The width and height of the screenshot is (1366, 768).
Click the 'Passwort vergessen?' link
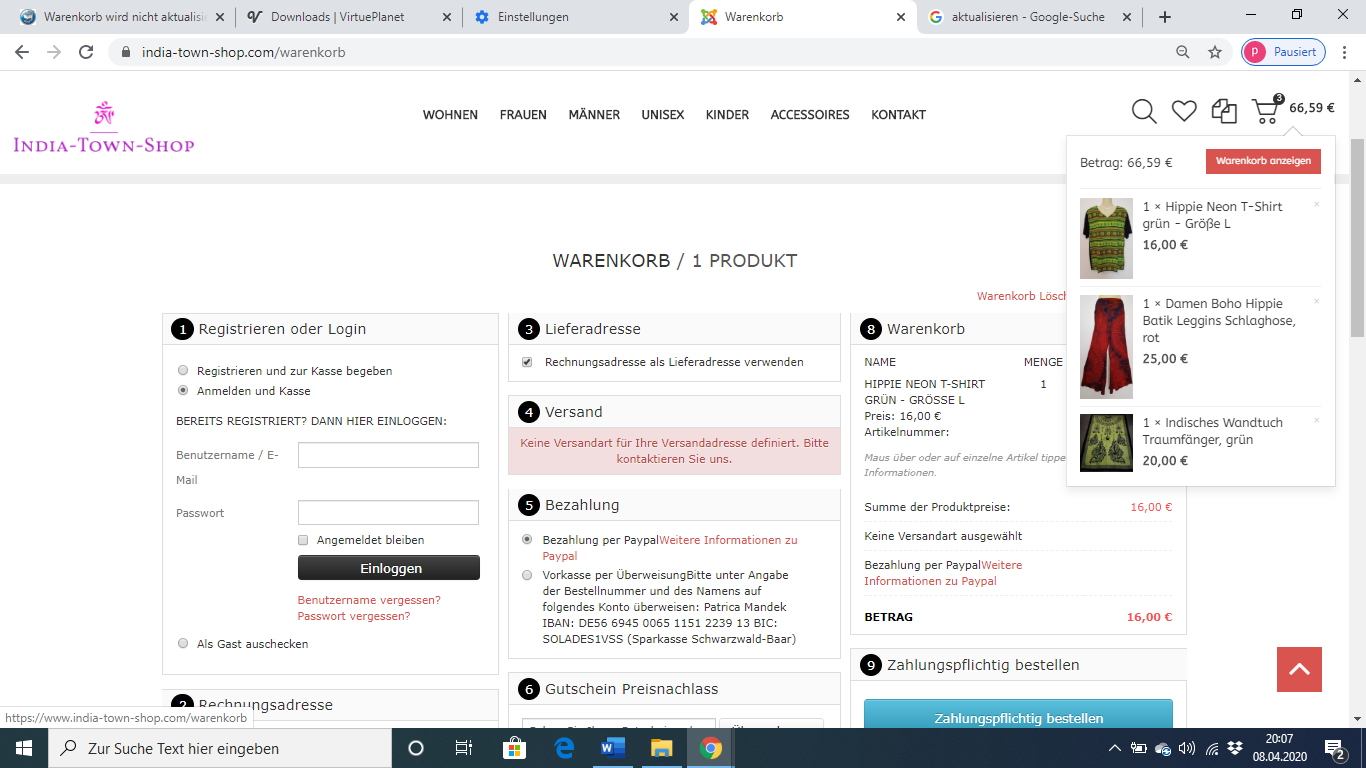click(353, 616)
